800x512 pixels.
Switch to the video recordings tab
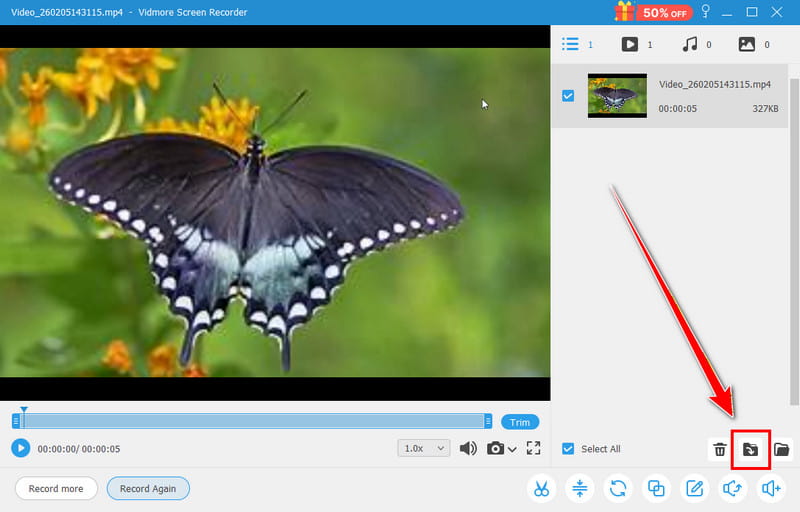[x=630, y=44]
